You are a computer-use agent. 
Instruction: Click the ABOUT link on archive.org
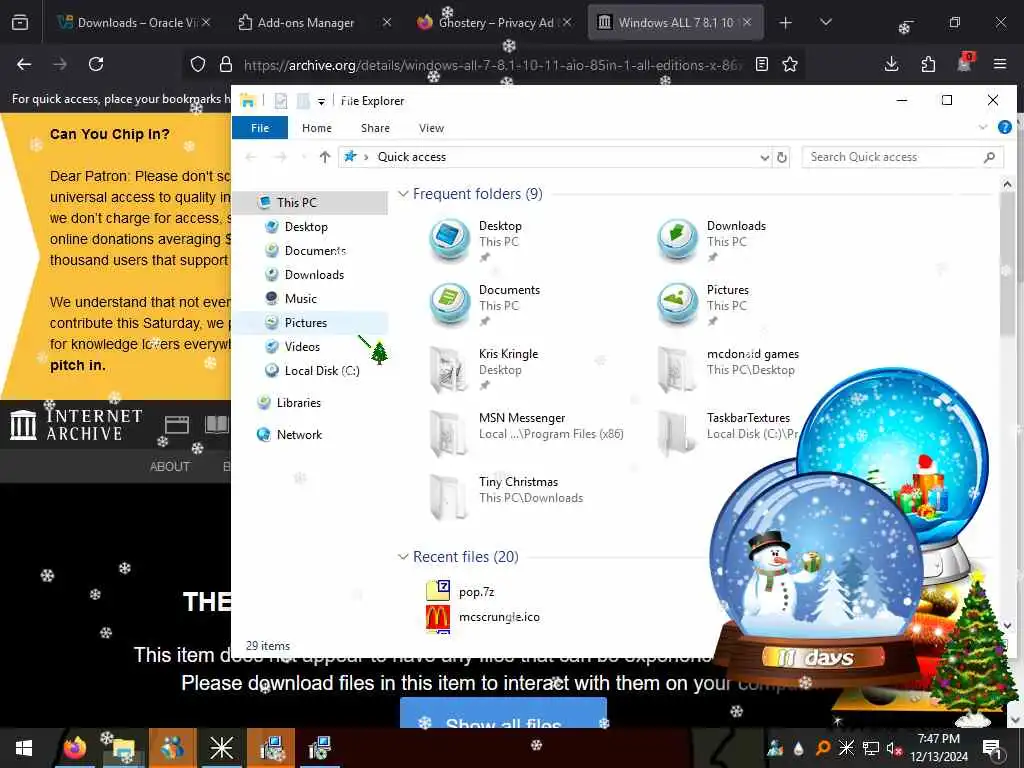(170, 466)
